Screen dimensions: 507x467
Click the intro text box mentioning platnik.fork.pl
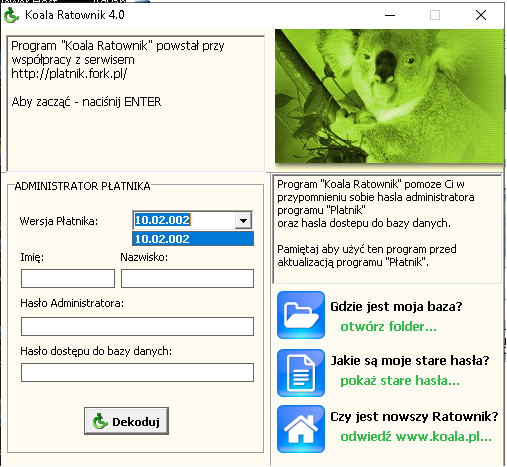pos(136,103)
